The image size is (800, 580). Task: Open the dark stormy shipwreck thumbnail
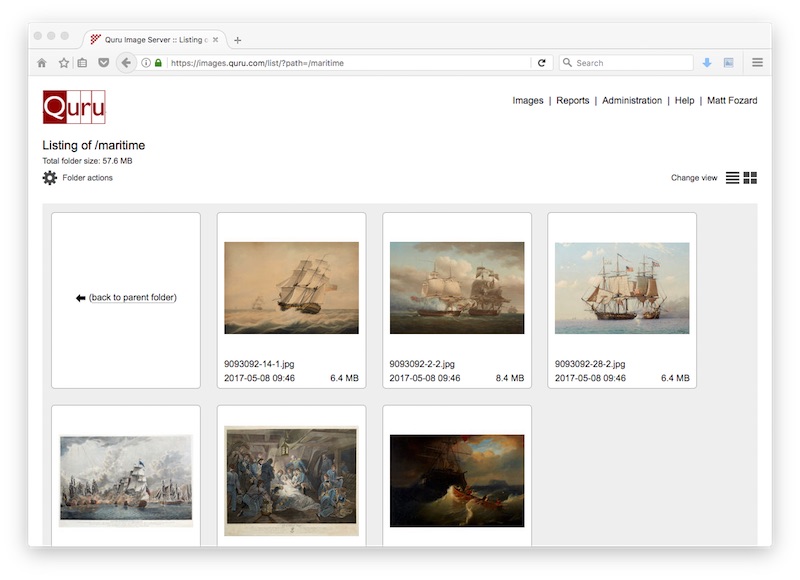457,481
